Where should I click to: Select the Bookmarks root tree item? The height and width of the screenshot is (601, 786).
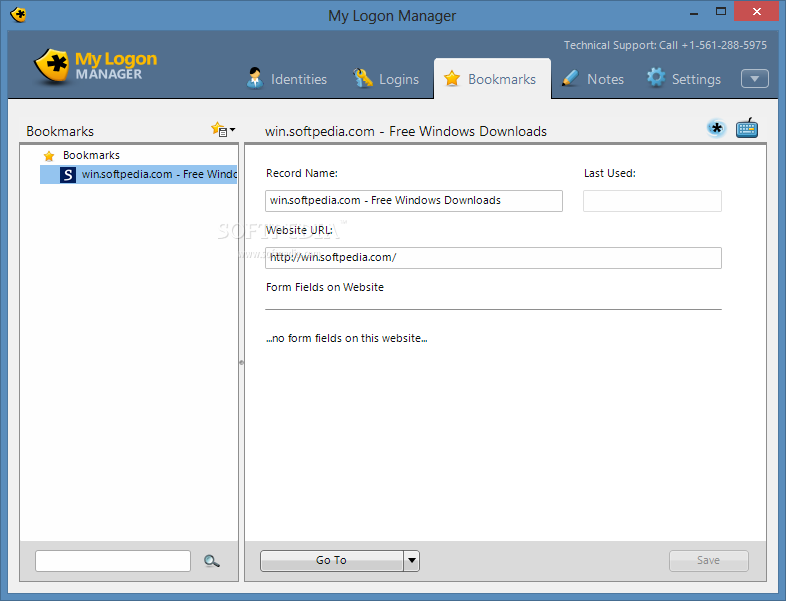pyautogui.click(x=91, y=155)
